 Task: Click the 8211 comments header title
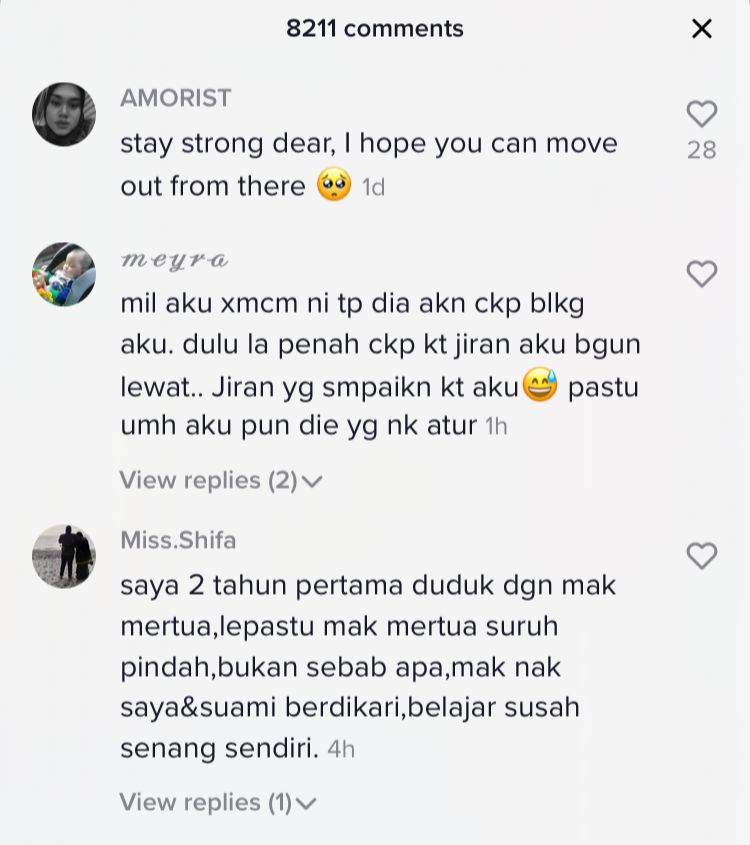375,29
